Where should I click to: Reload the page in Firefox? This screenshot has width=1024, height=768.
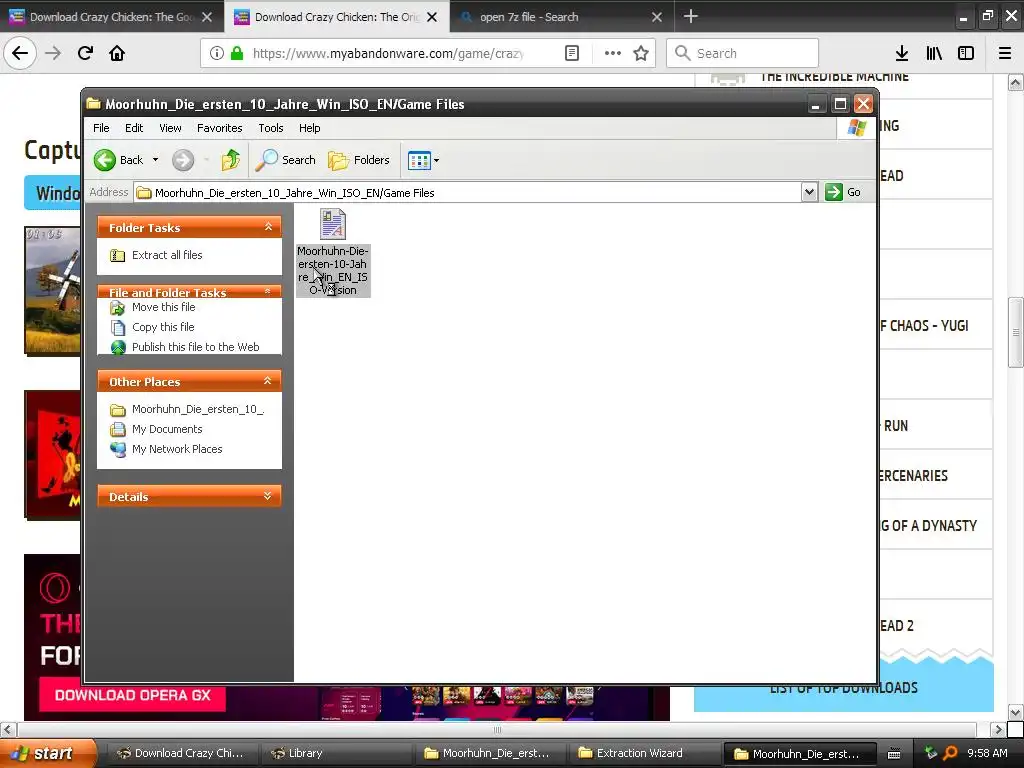coord(85,53)
